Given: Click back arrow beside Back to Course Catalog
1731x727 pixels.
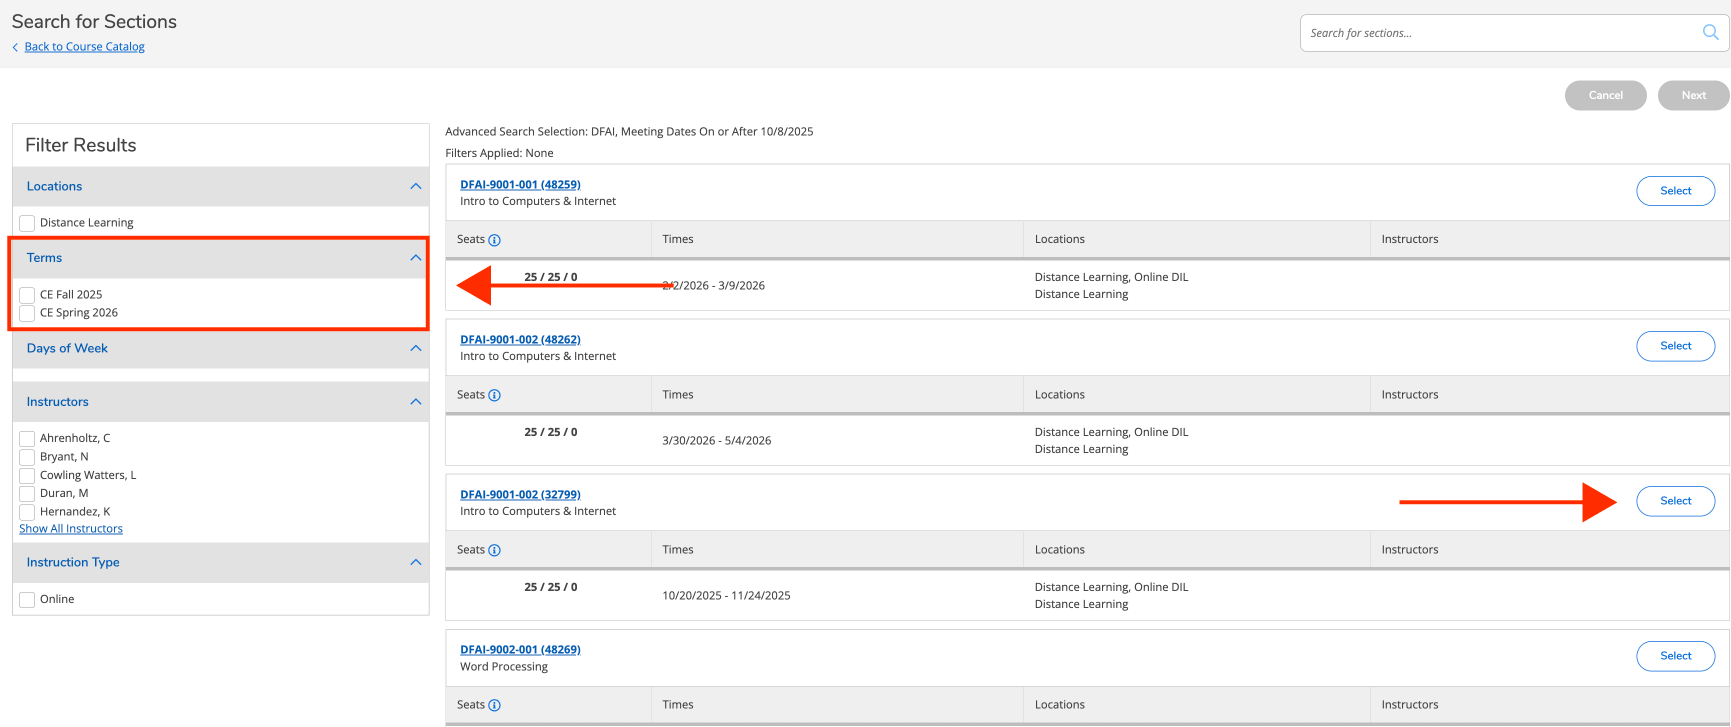Looking at the screenshot, I should point(15,47).
